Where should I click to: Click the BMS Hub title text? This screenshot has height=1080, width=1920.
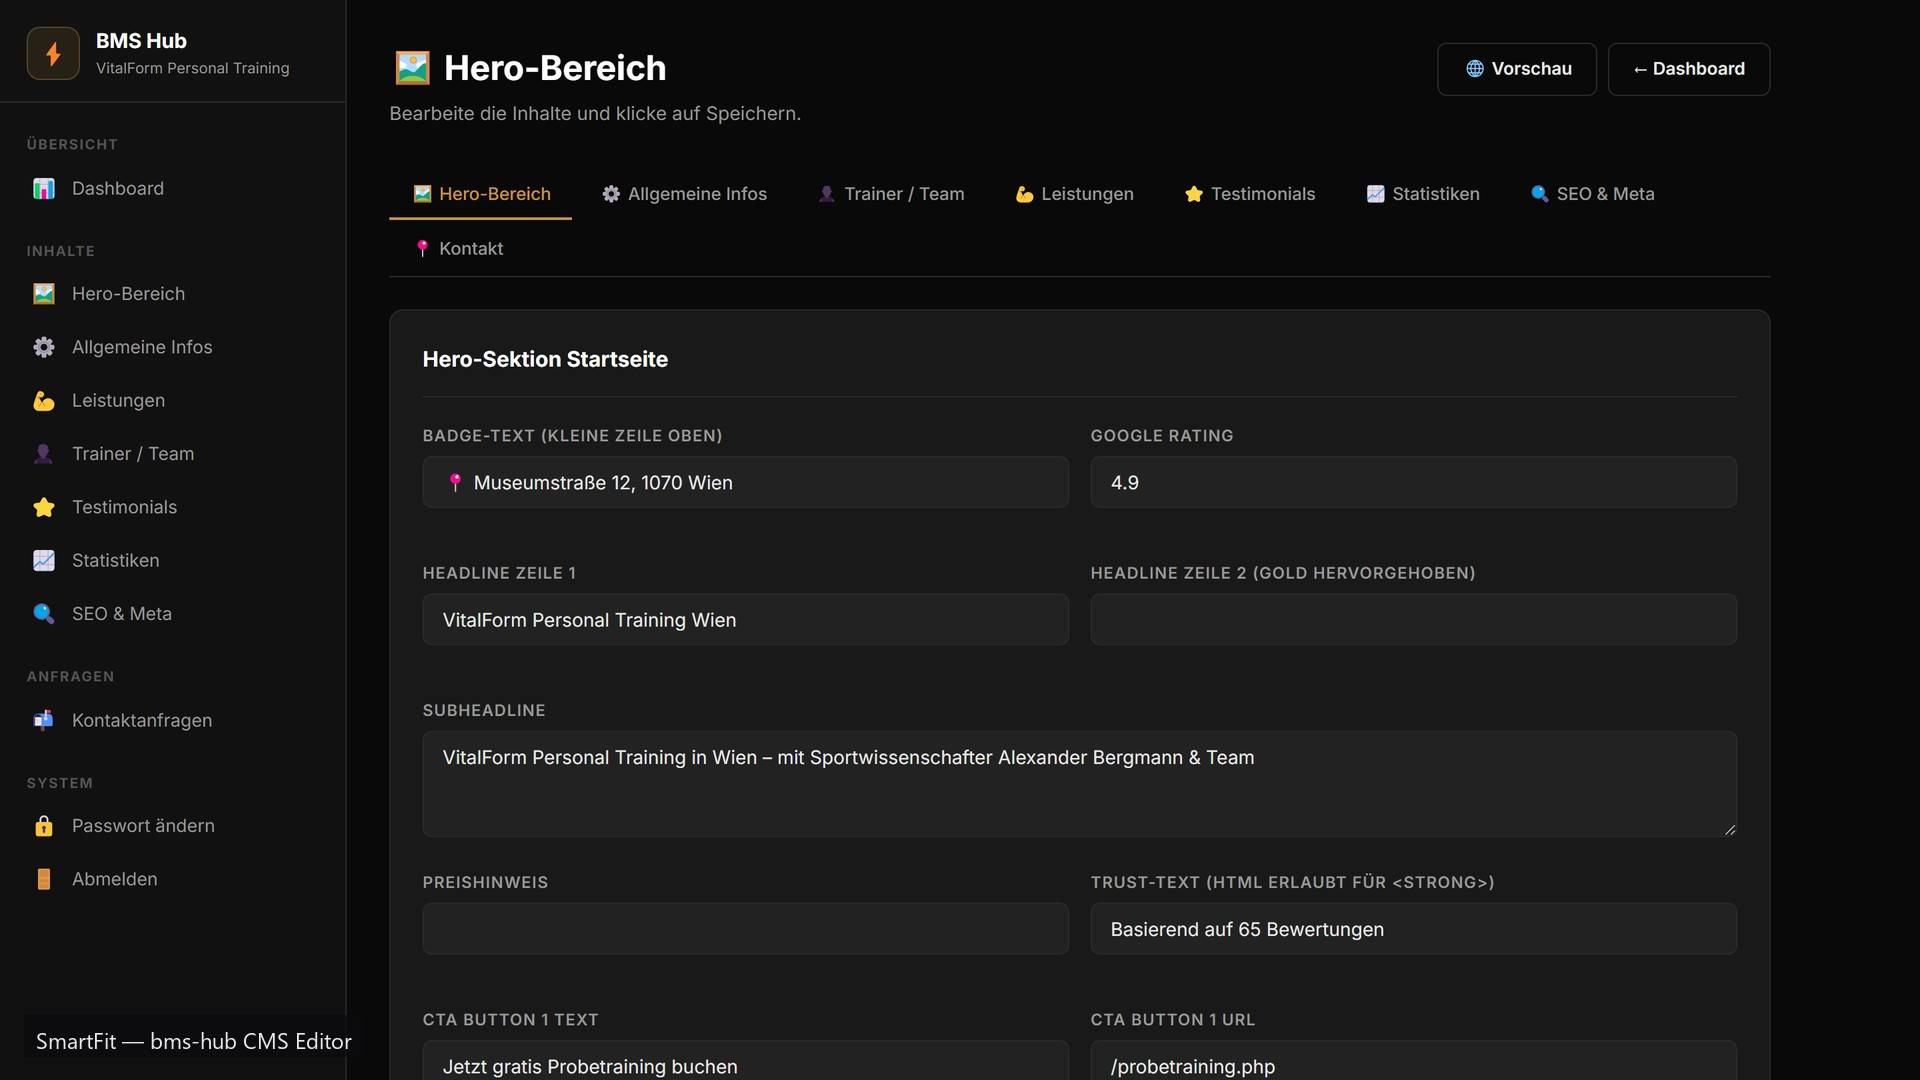[141, 41]
